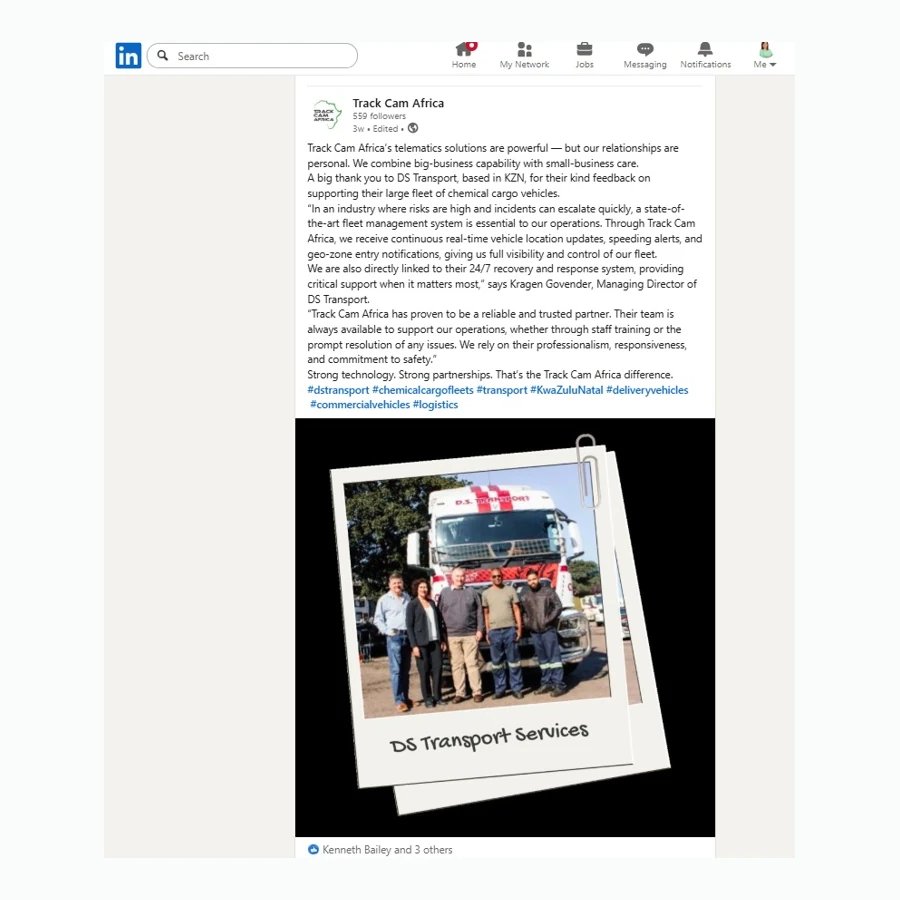
Task: Go to Jobs
Action: click(x=584, y=55)
